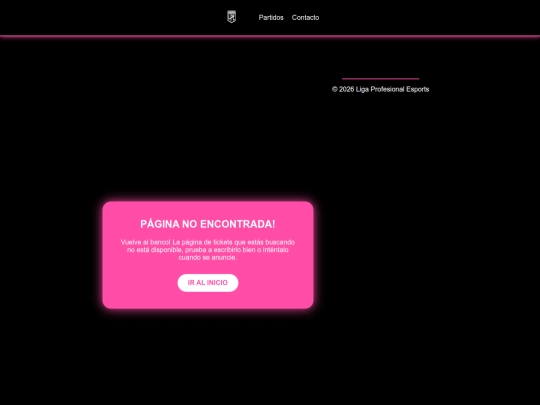Click the IR AL INICIO button

(208, 283)
